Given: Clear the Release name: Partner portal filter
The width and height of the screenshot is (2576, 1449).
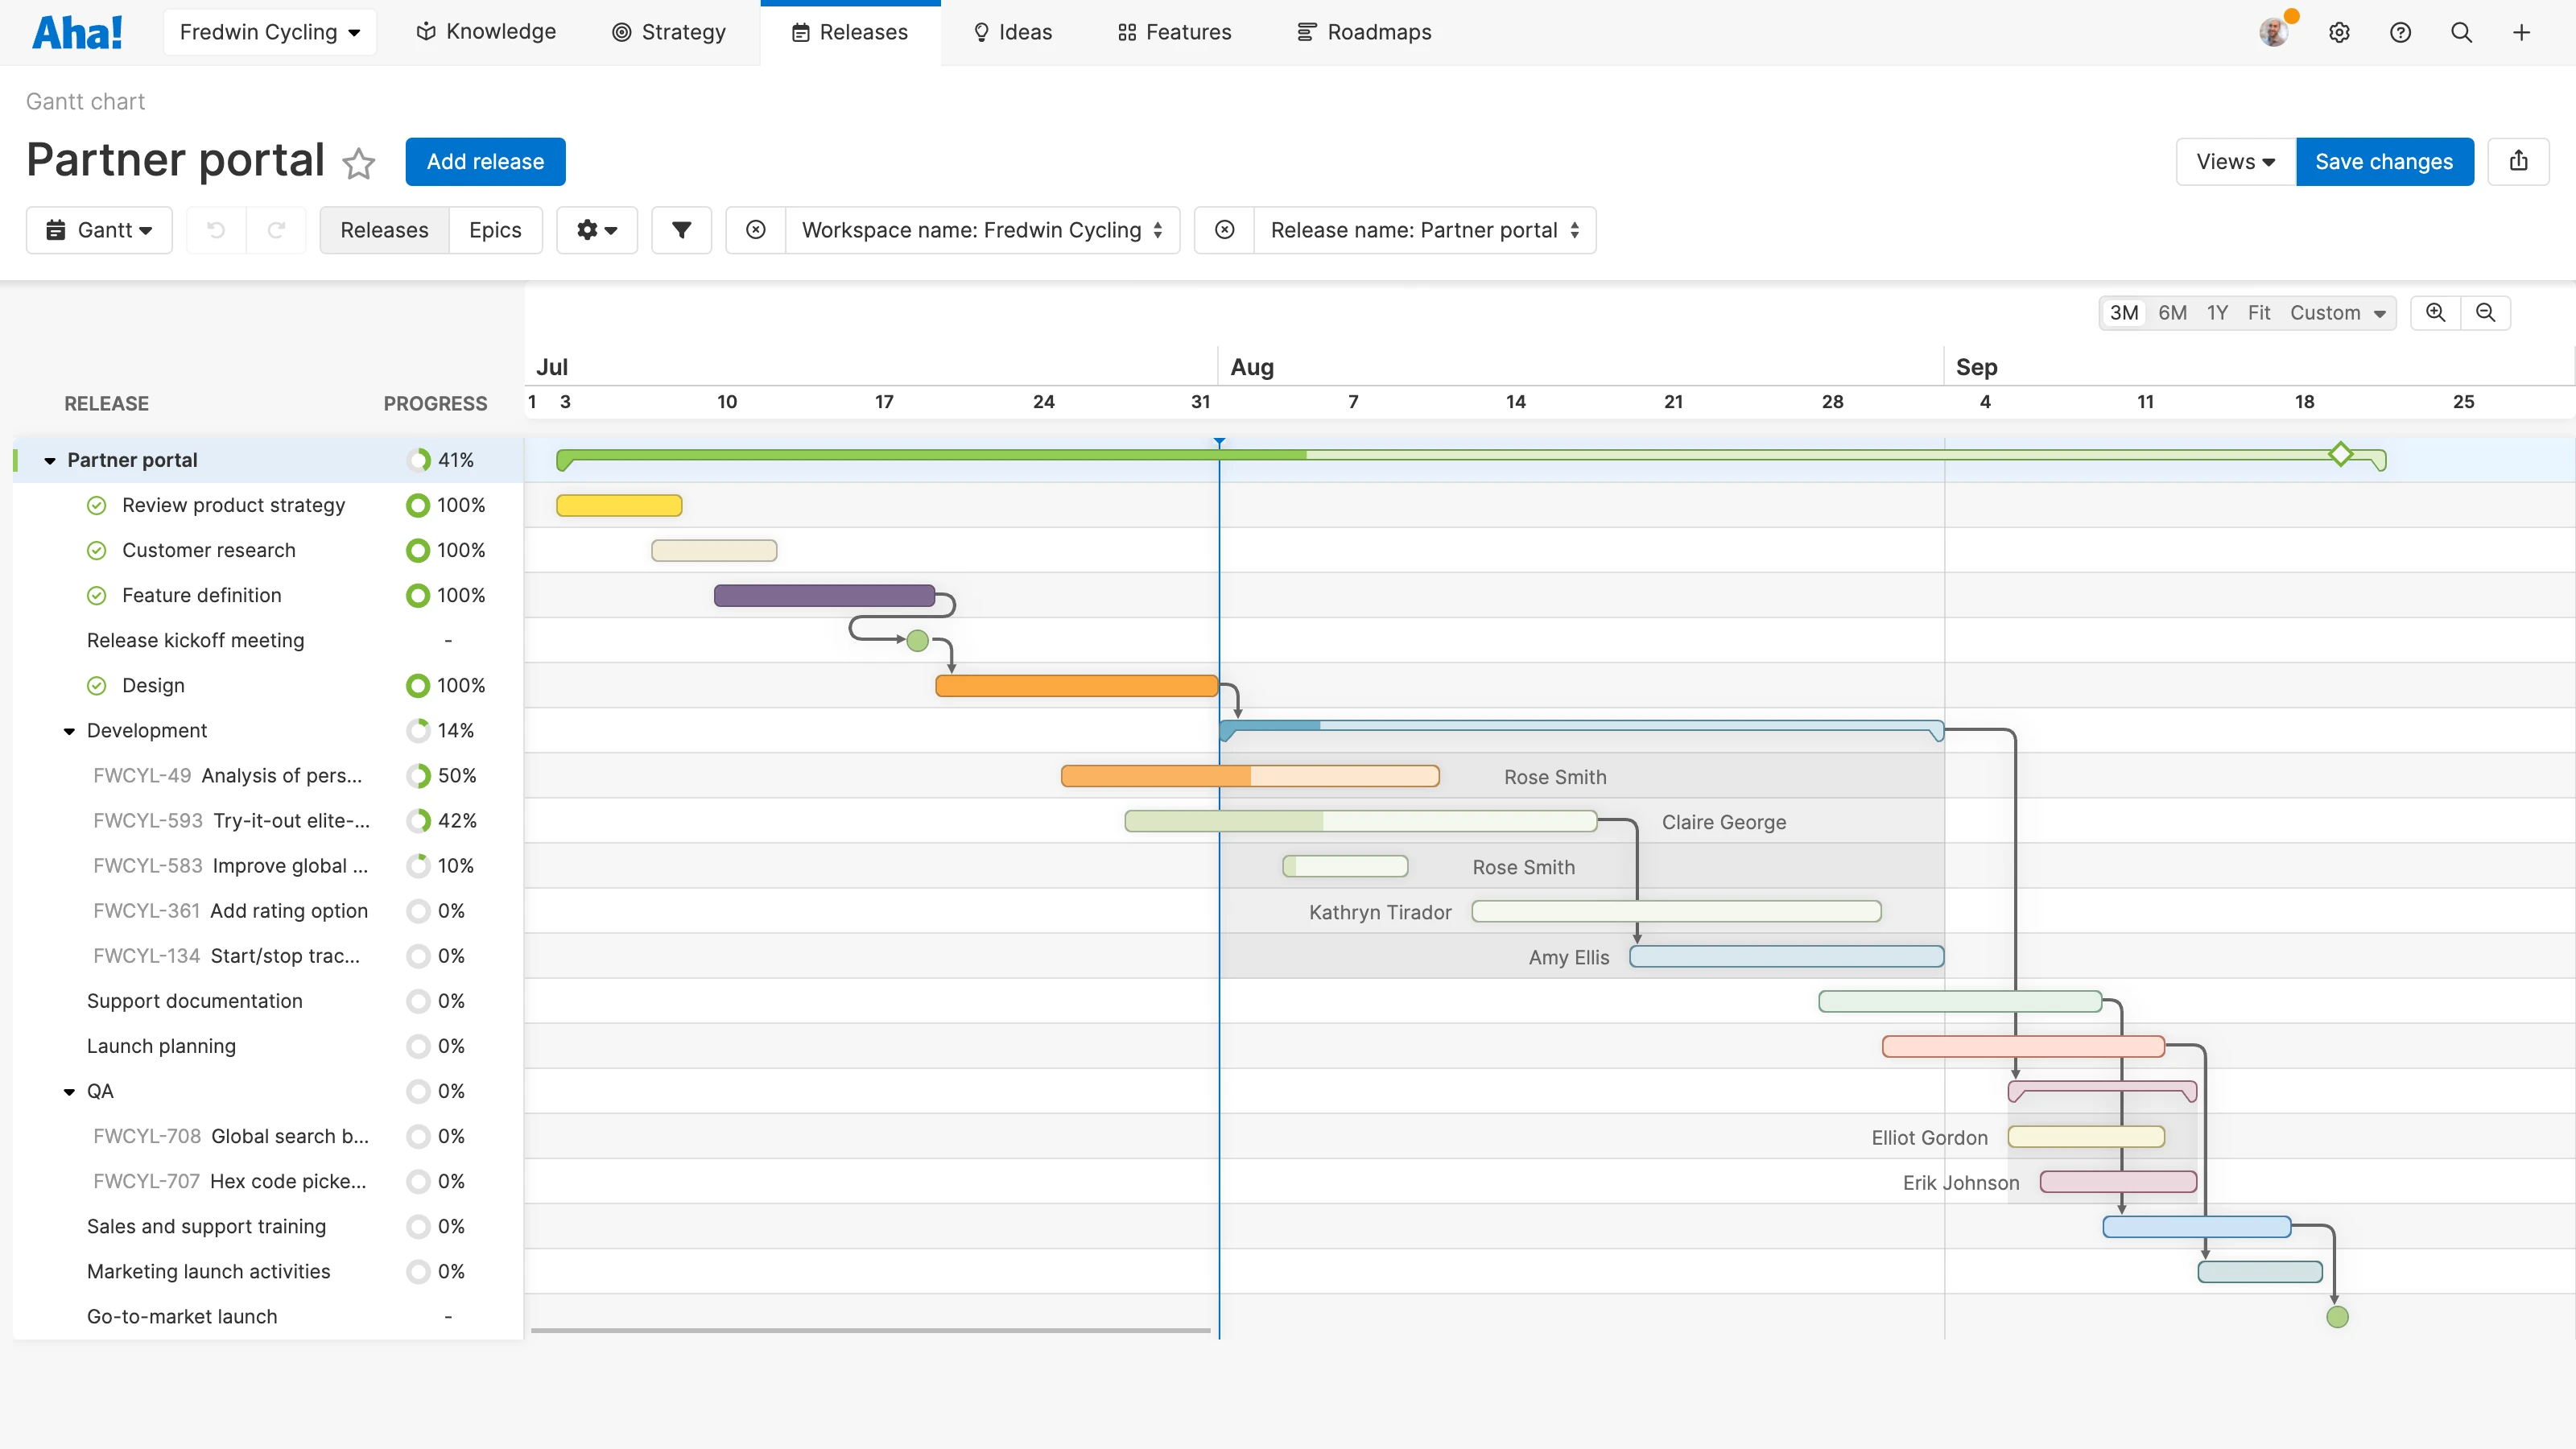Looking at the screenshot, I should tap(1224, 230).
